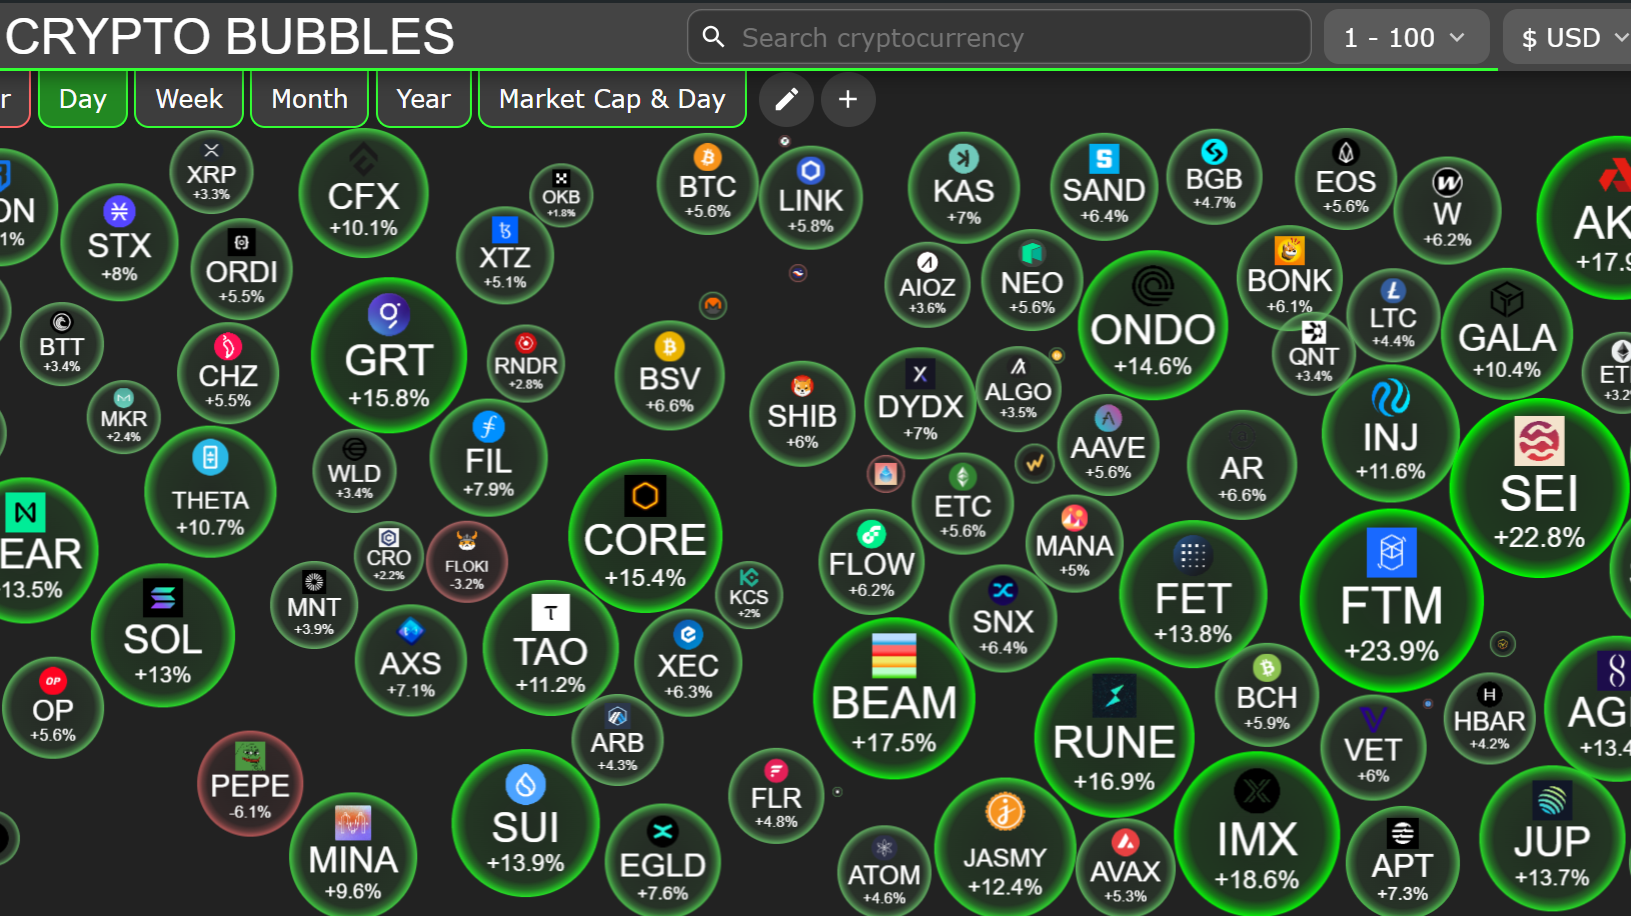Click the Bitcoin BTC bubble
The image size is (1631, 916).
707,186
